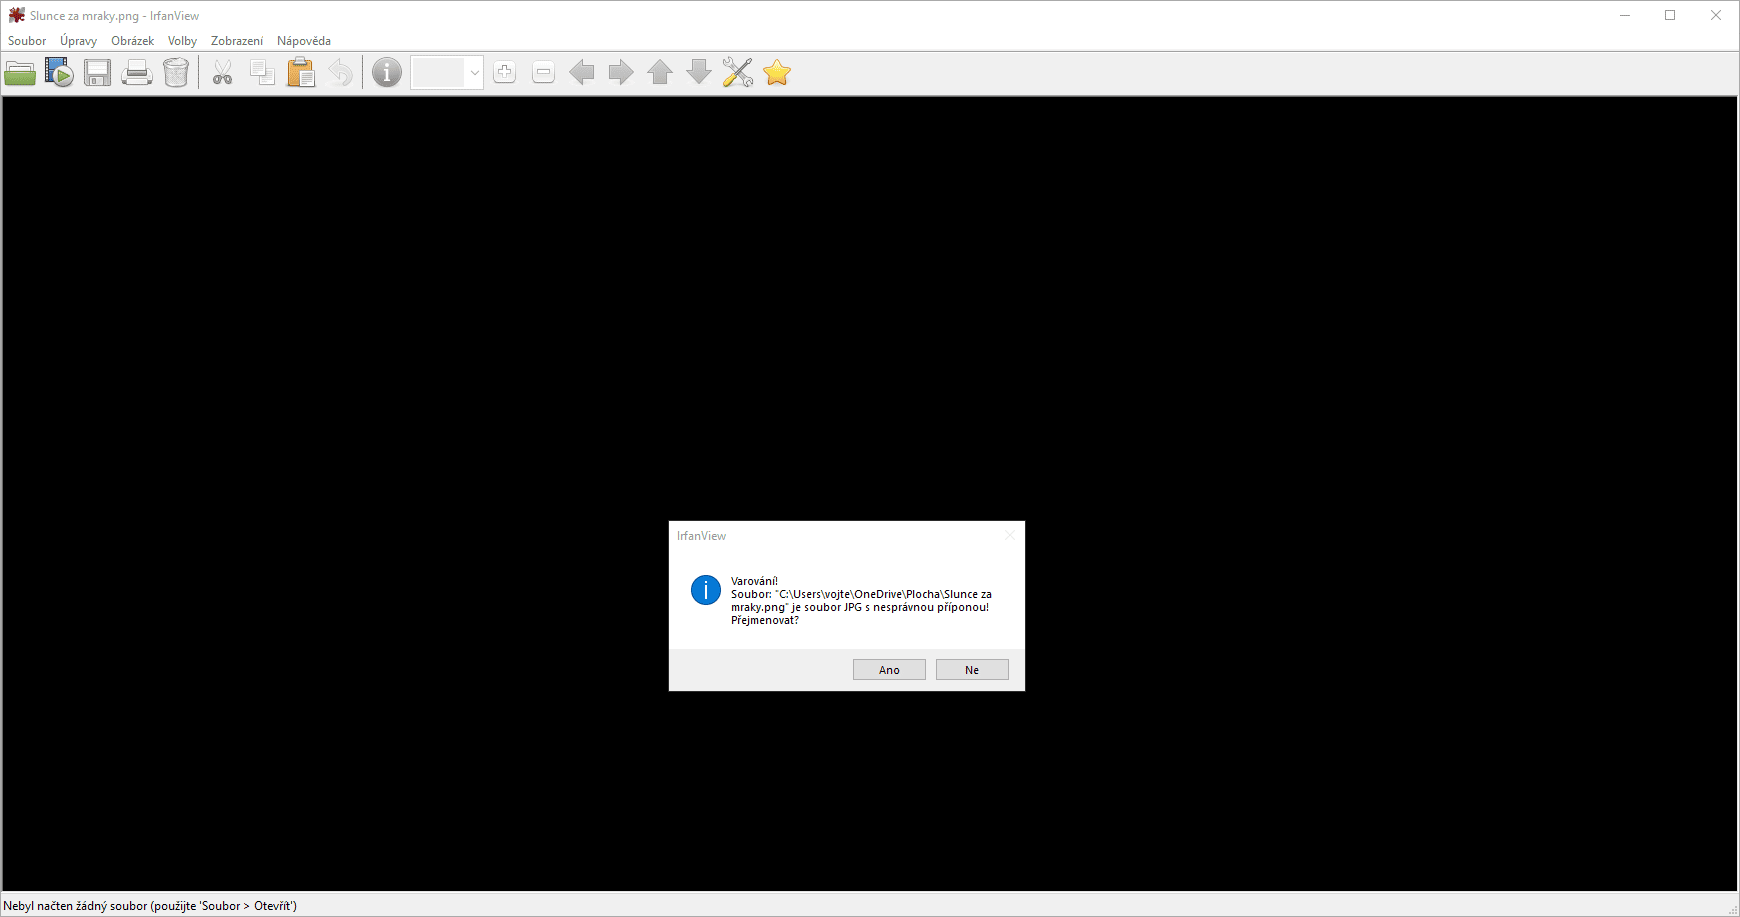Open image Information with the 'i' icon

click(x=387, y=73)
